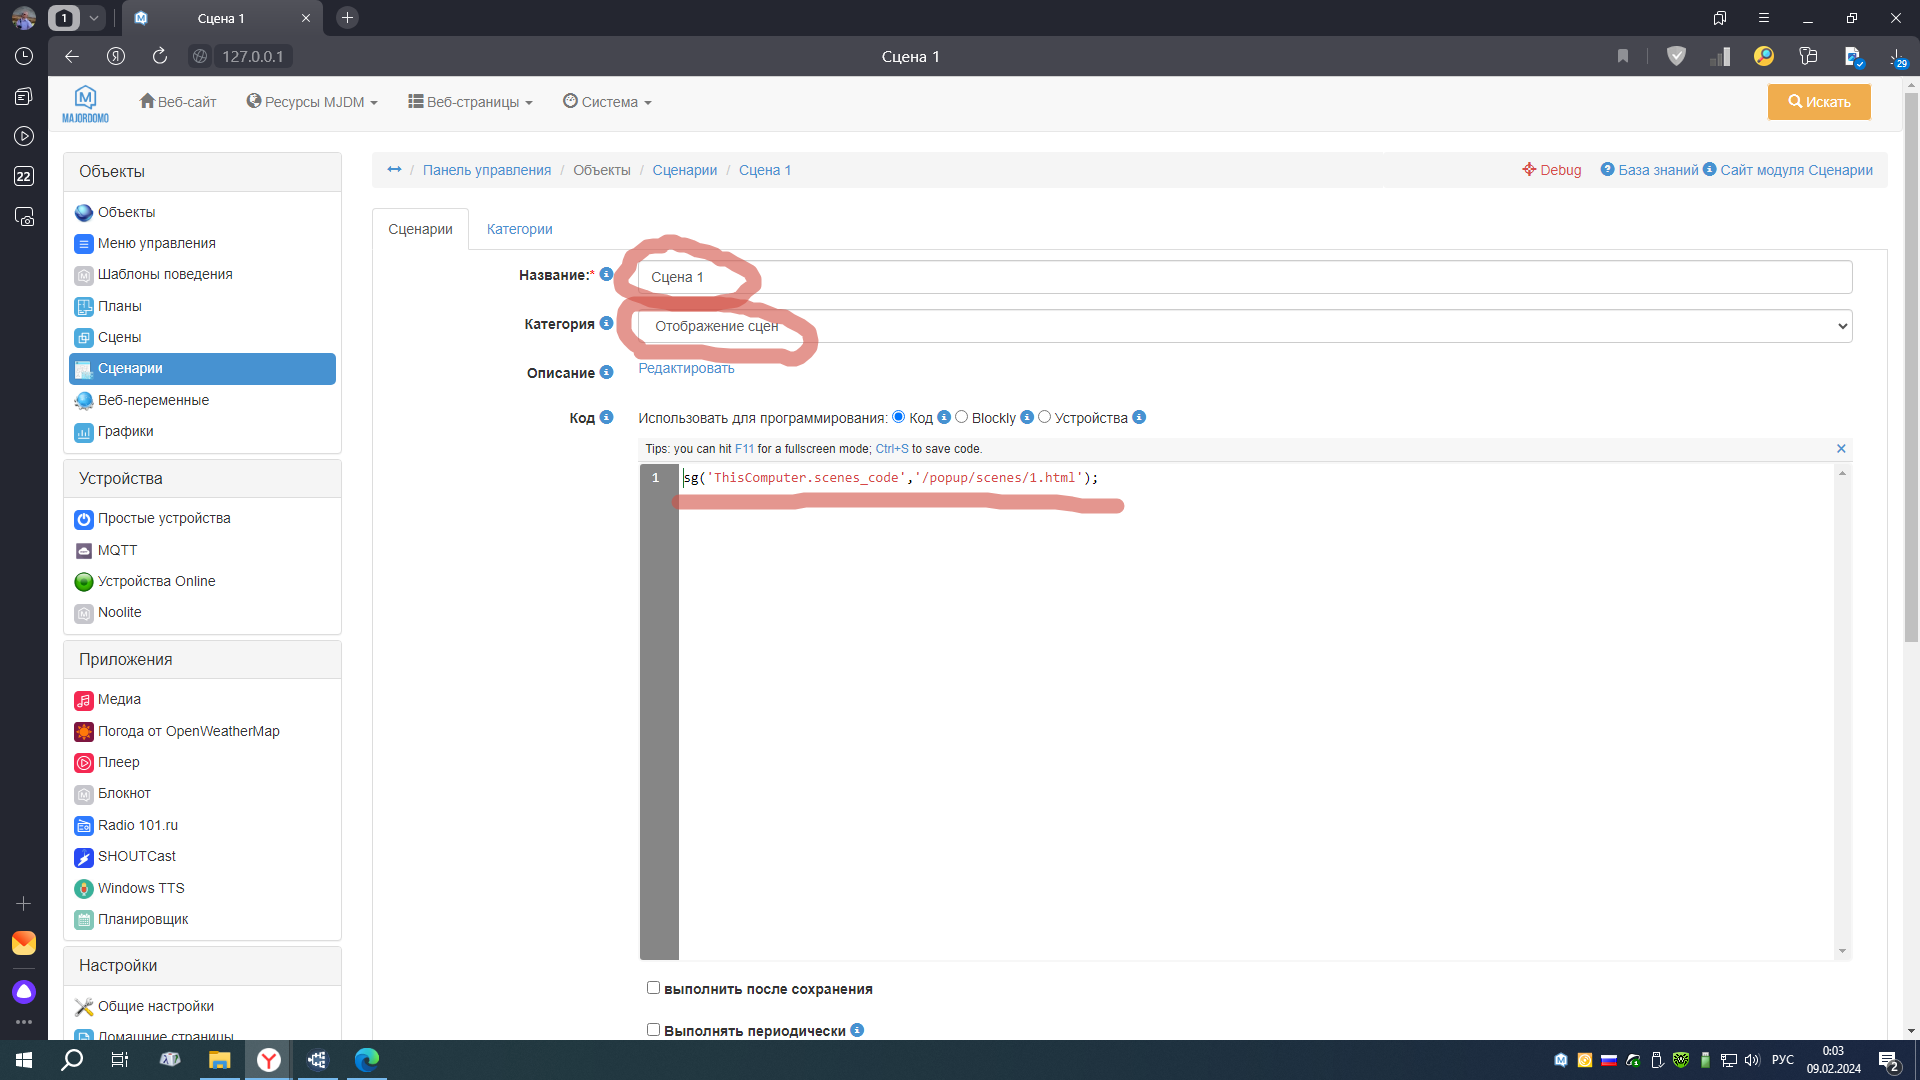Click the Редактировать description link
The height and width of the screenshot is (1080, 1920).
coord(686,368)
